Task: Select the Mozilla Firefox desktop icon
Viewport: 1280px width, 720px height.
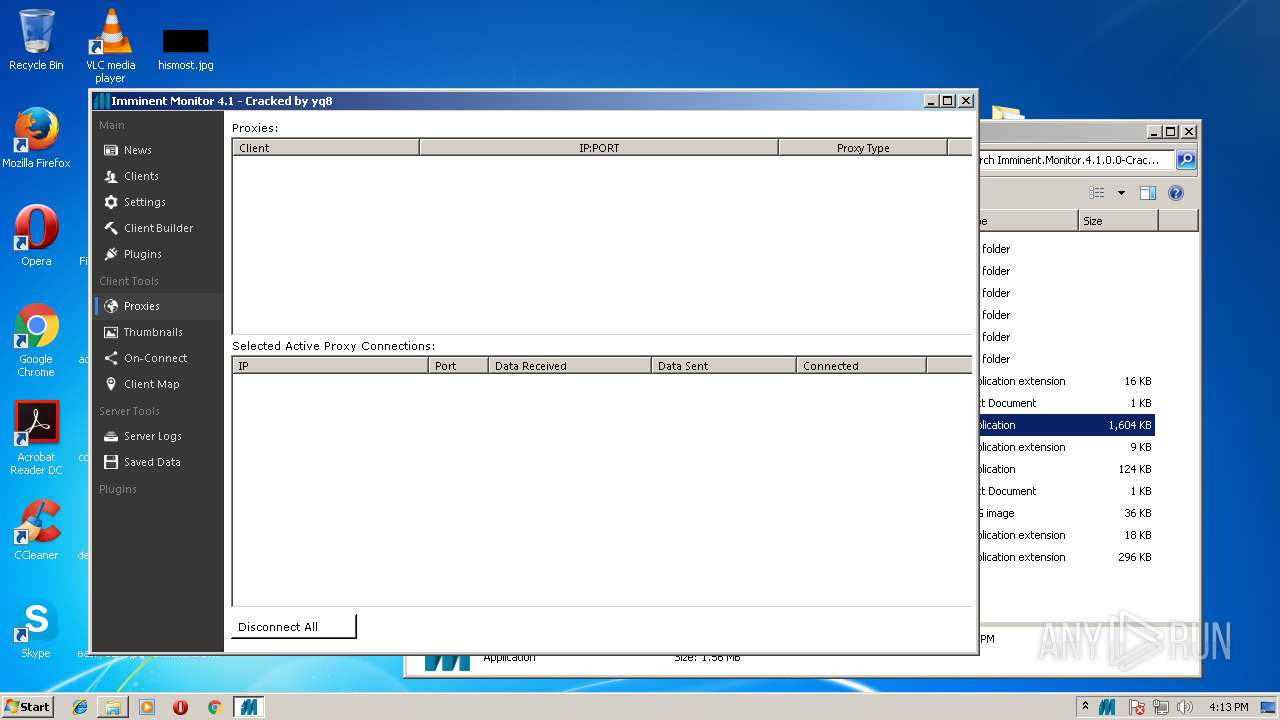Action: tap(36, 138)
